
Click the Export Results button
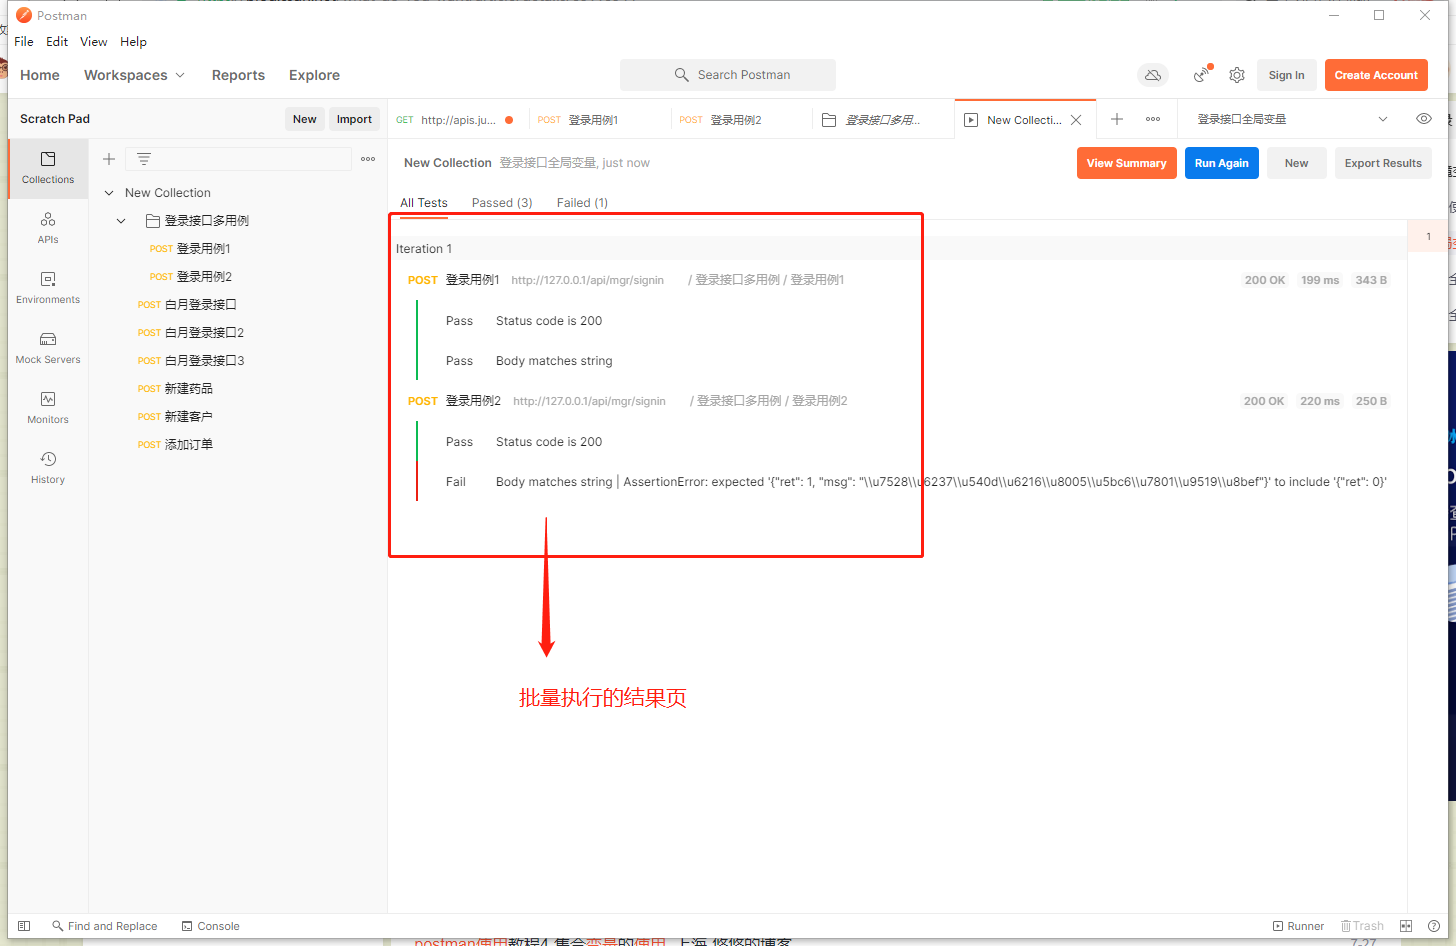[1383, 163]
